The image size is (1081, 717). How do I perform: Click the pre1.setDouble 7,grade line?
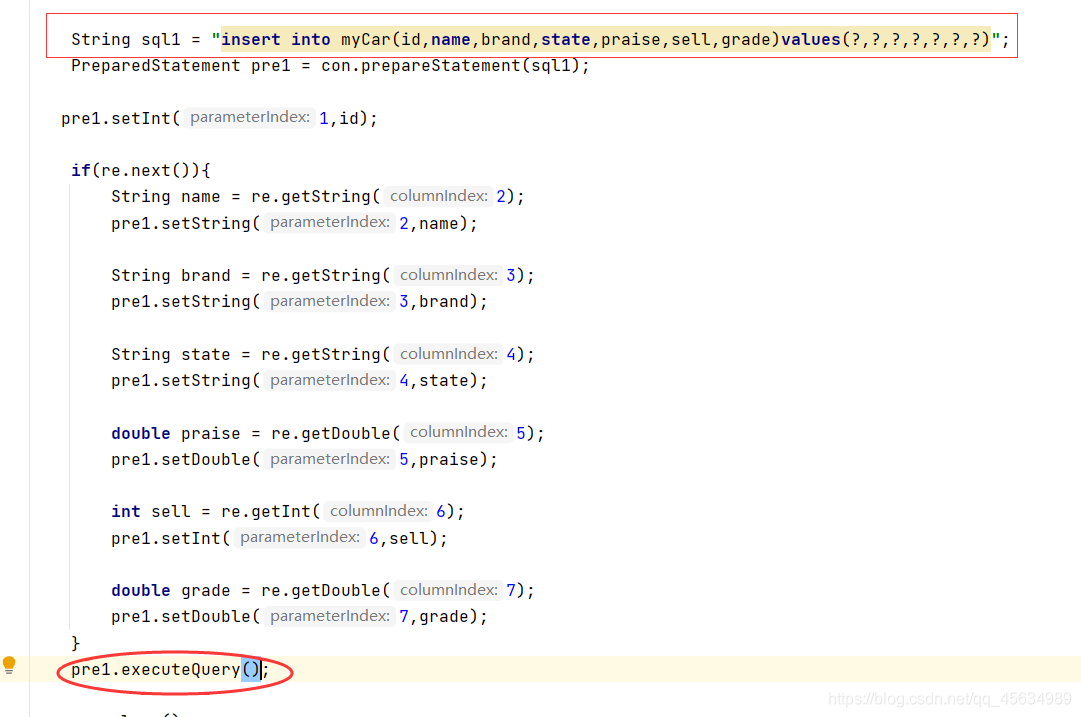pyautogui.click(x=299, y=616)
